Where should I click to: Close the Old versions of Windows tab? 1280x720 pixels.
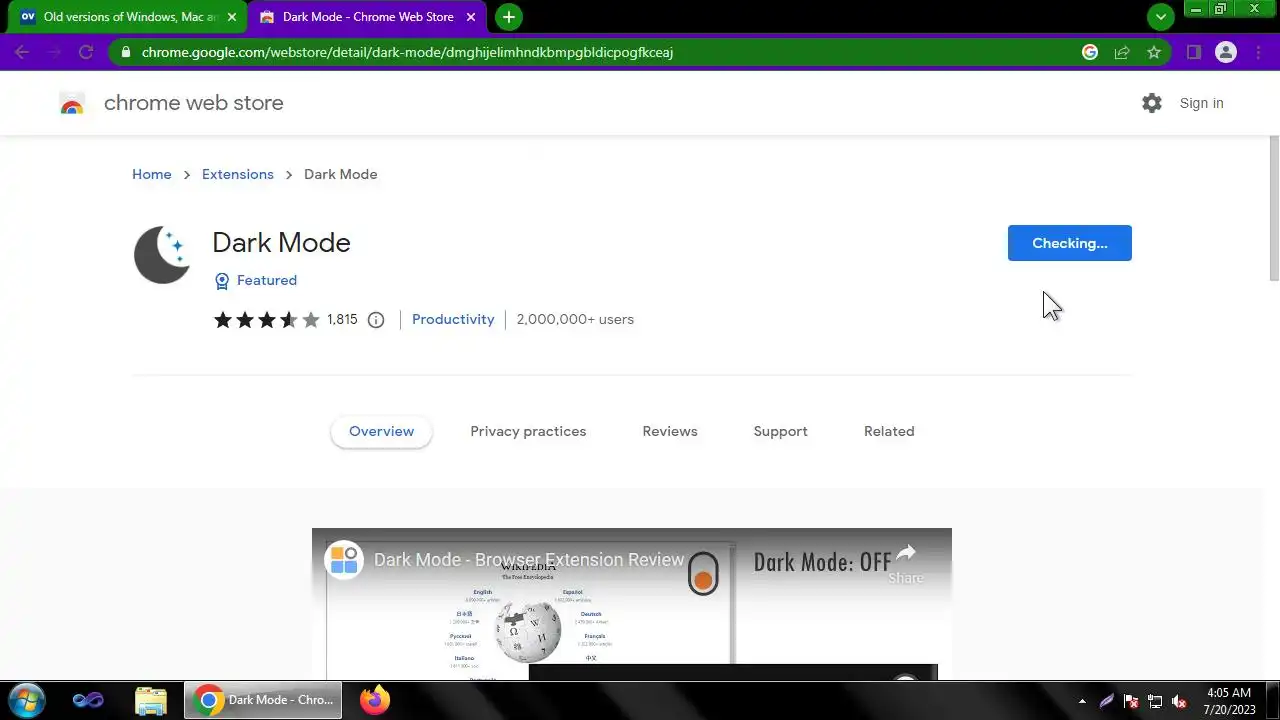232,17
